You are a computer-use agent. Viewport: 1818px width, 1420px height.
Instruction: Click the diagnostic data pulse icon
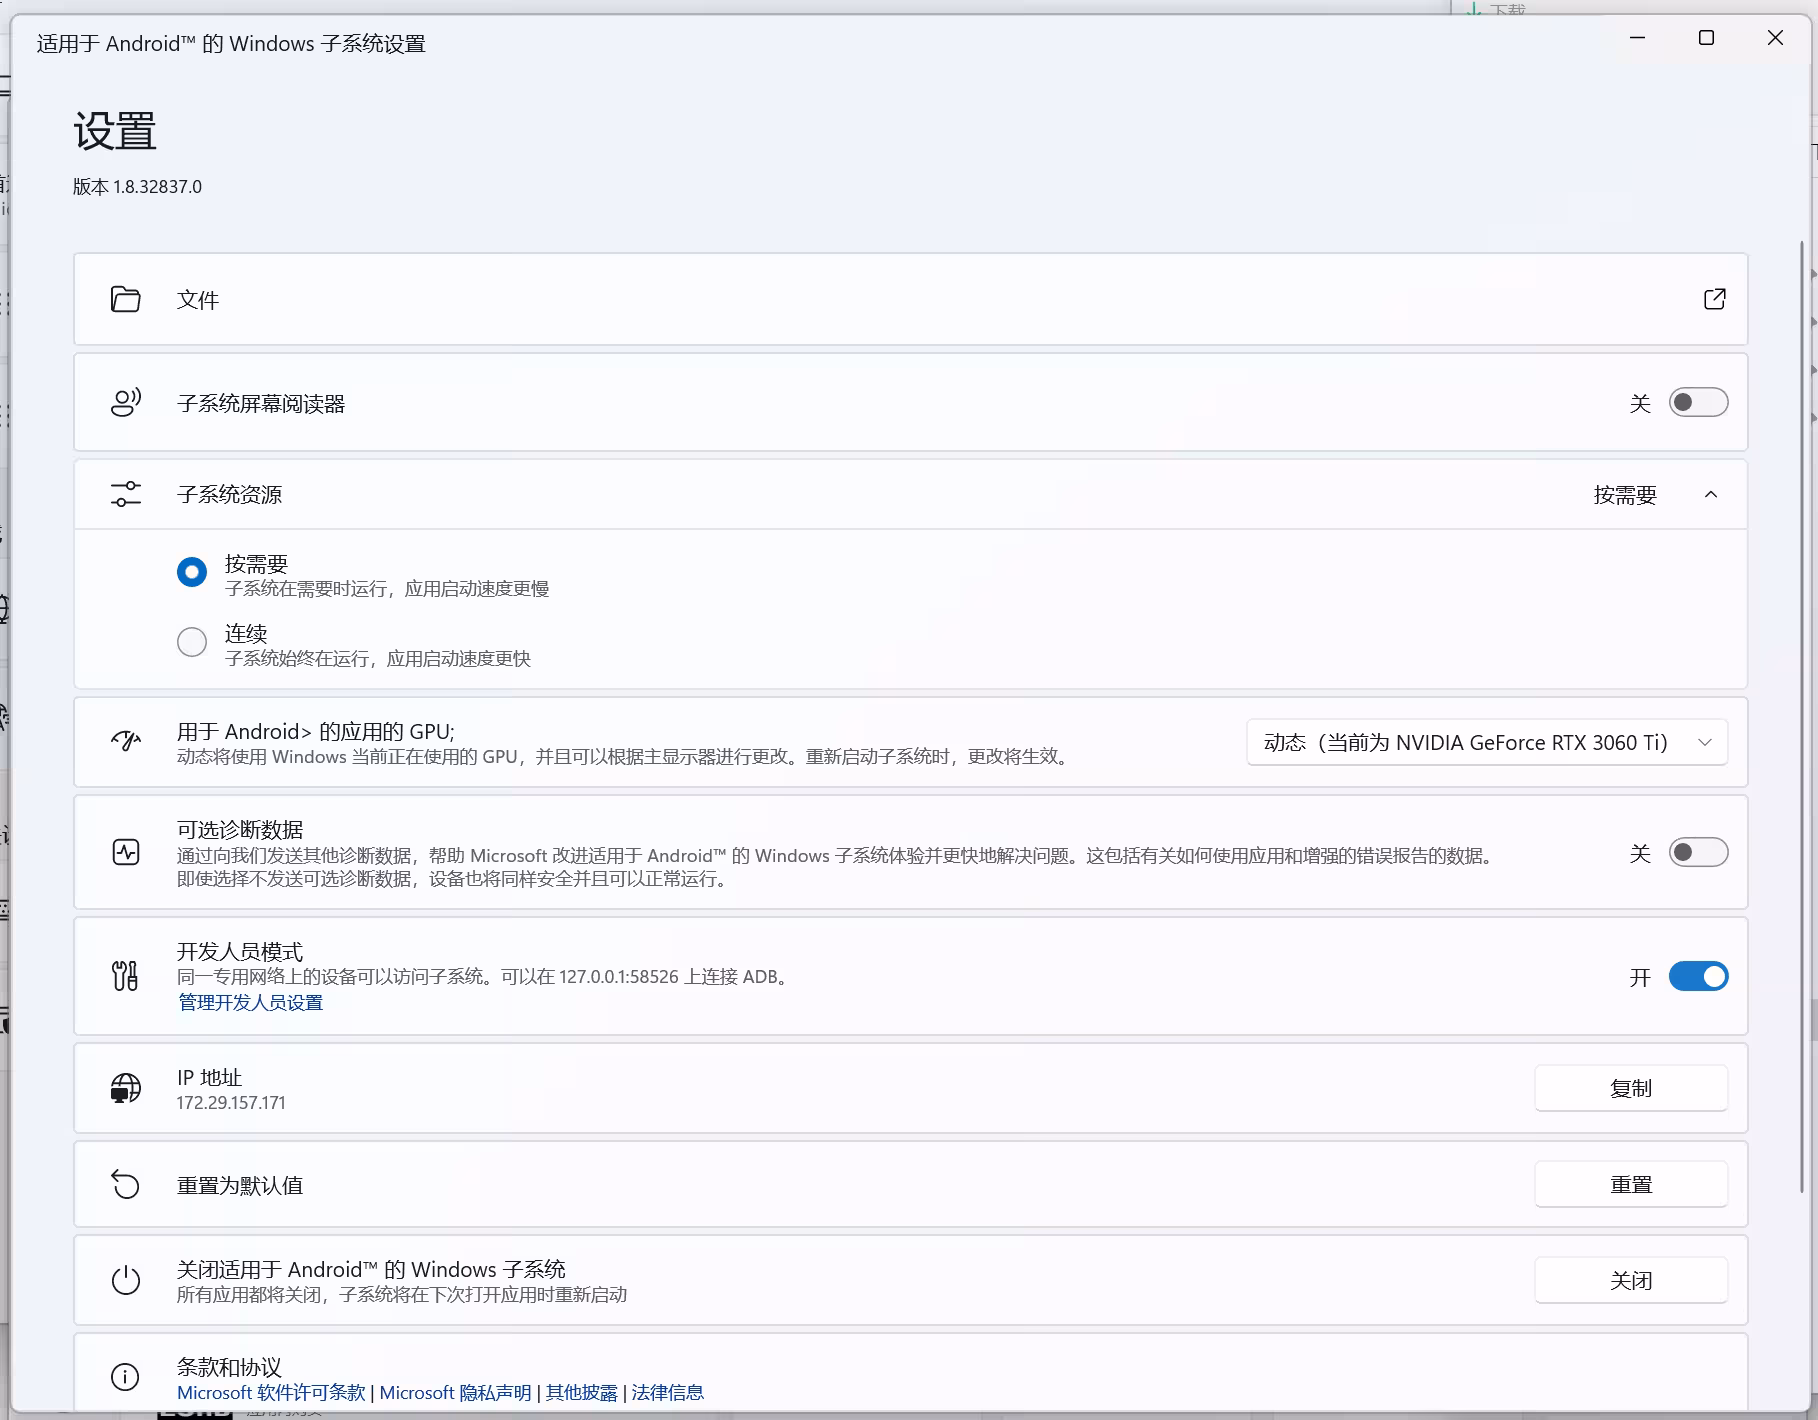tap(125, 852)
